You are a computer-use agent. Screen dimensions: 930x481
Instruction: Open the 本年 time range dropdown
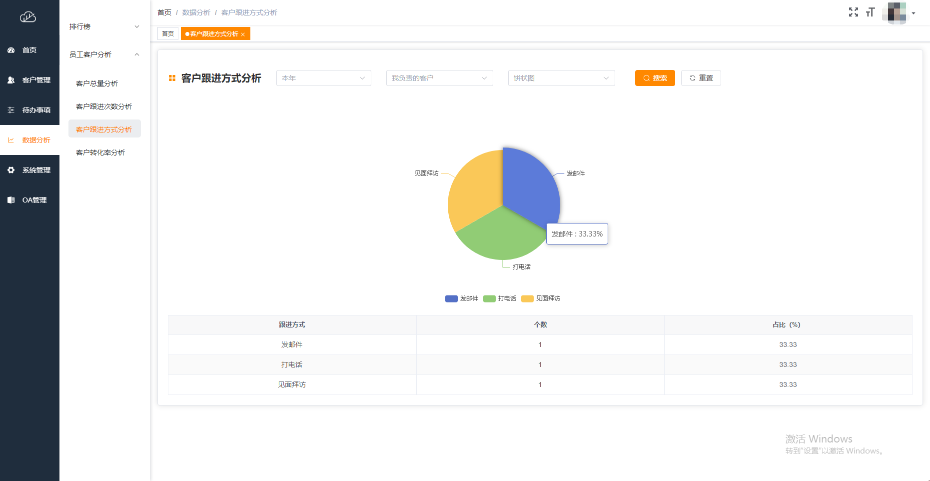point(323,78)
